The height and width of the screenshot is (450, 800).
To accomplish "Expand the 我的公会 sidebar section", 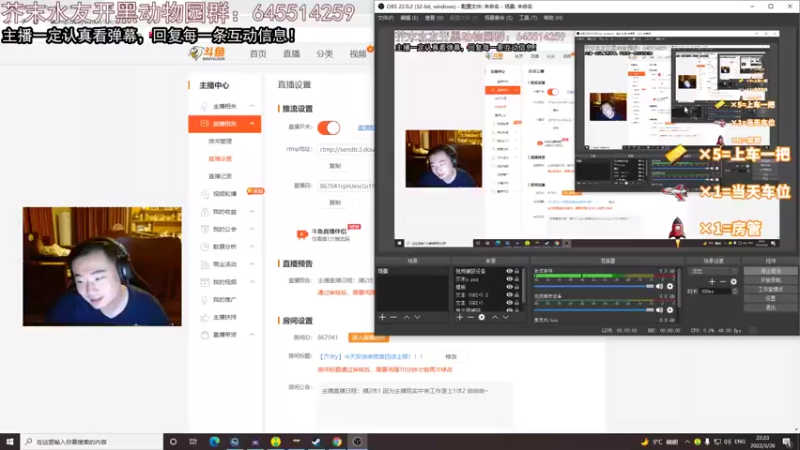I will pos(252,229).
